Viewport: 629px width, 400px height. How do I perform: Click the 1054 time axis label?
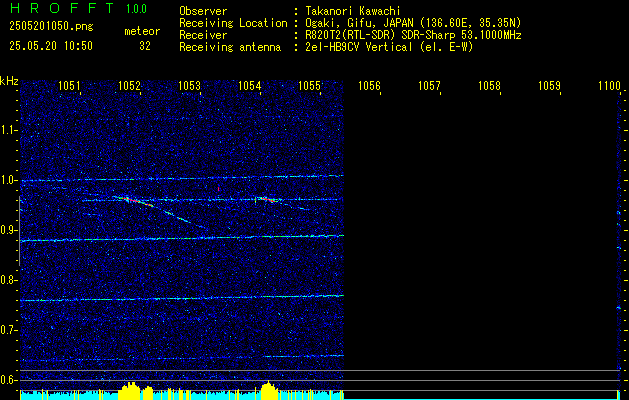point(250,86)
